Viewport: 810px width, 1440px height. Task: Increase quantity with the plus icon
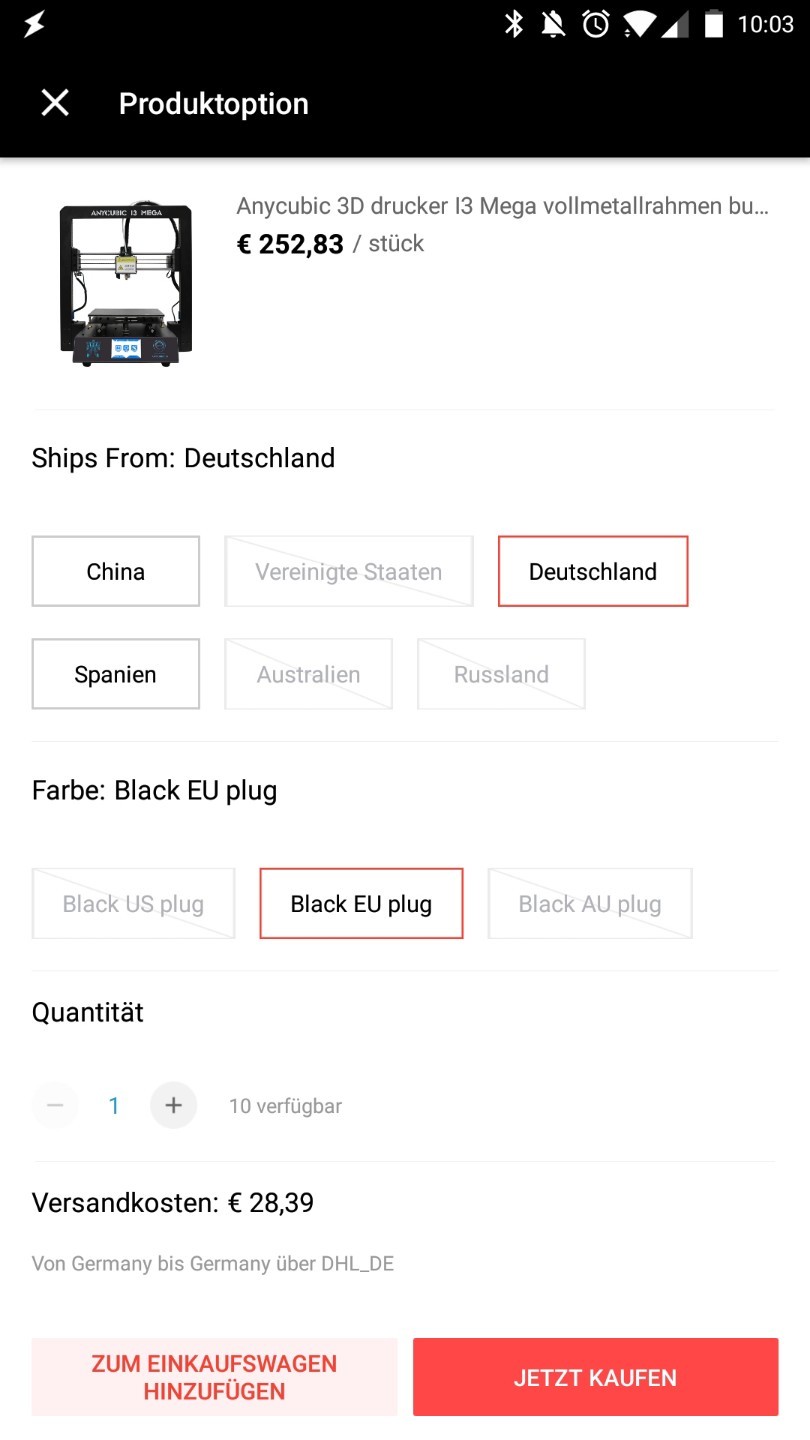pos(173,1105)
